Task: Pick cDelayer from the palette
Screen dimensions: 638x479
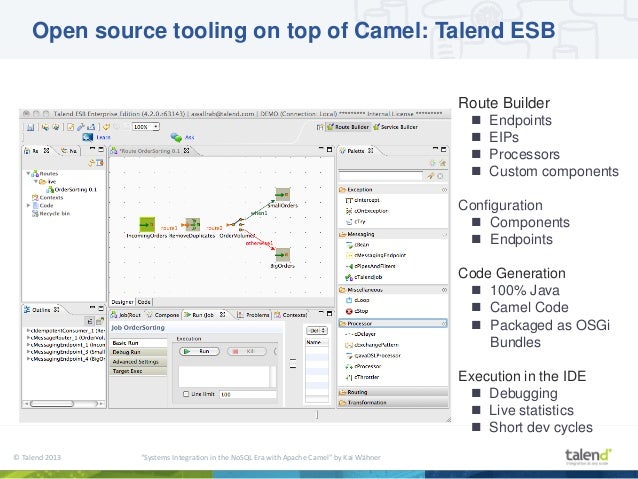Action: pos(360,334)
